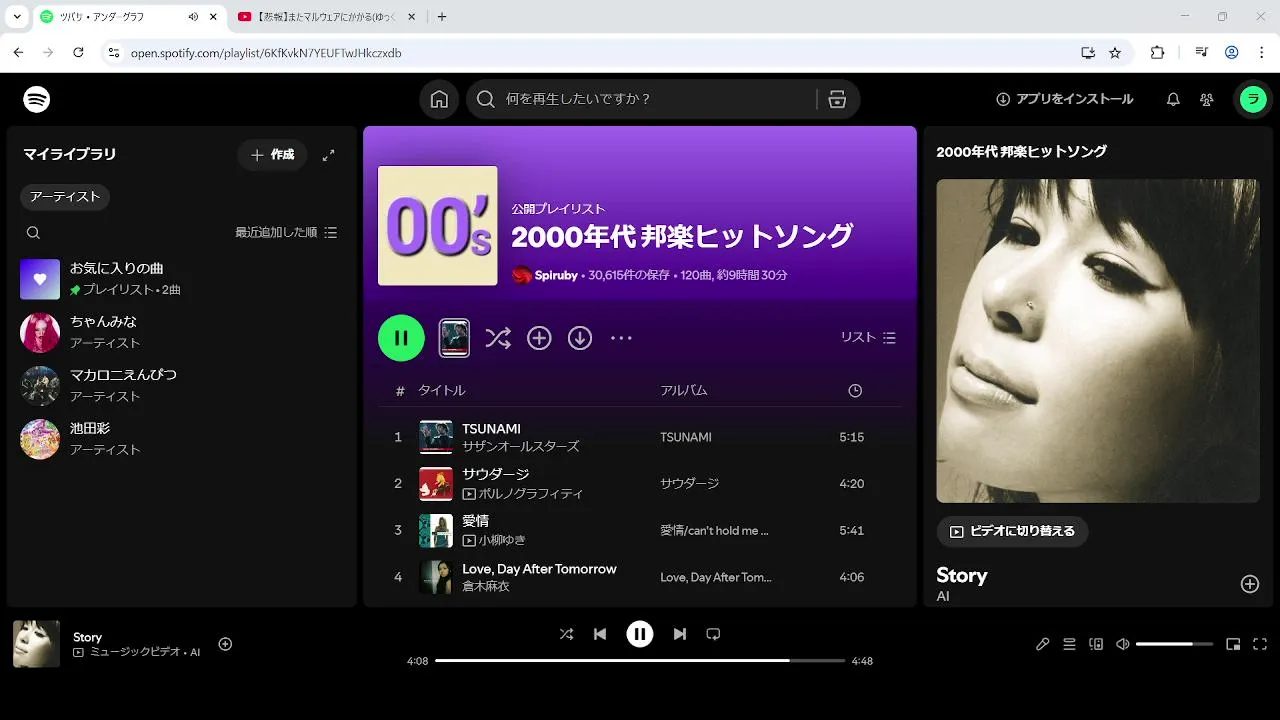Skip to the next track
1280x720 pixels.
[680, 634]
